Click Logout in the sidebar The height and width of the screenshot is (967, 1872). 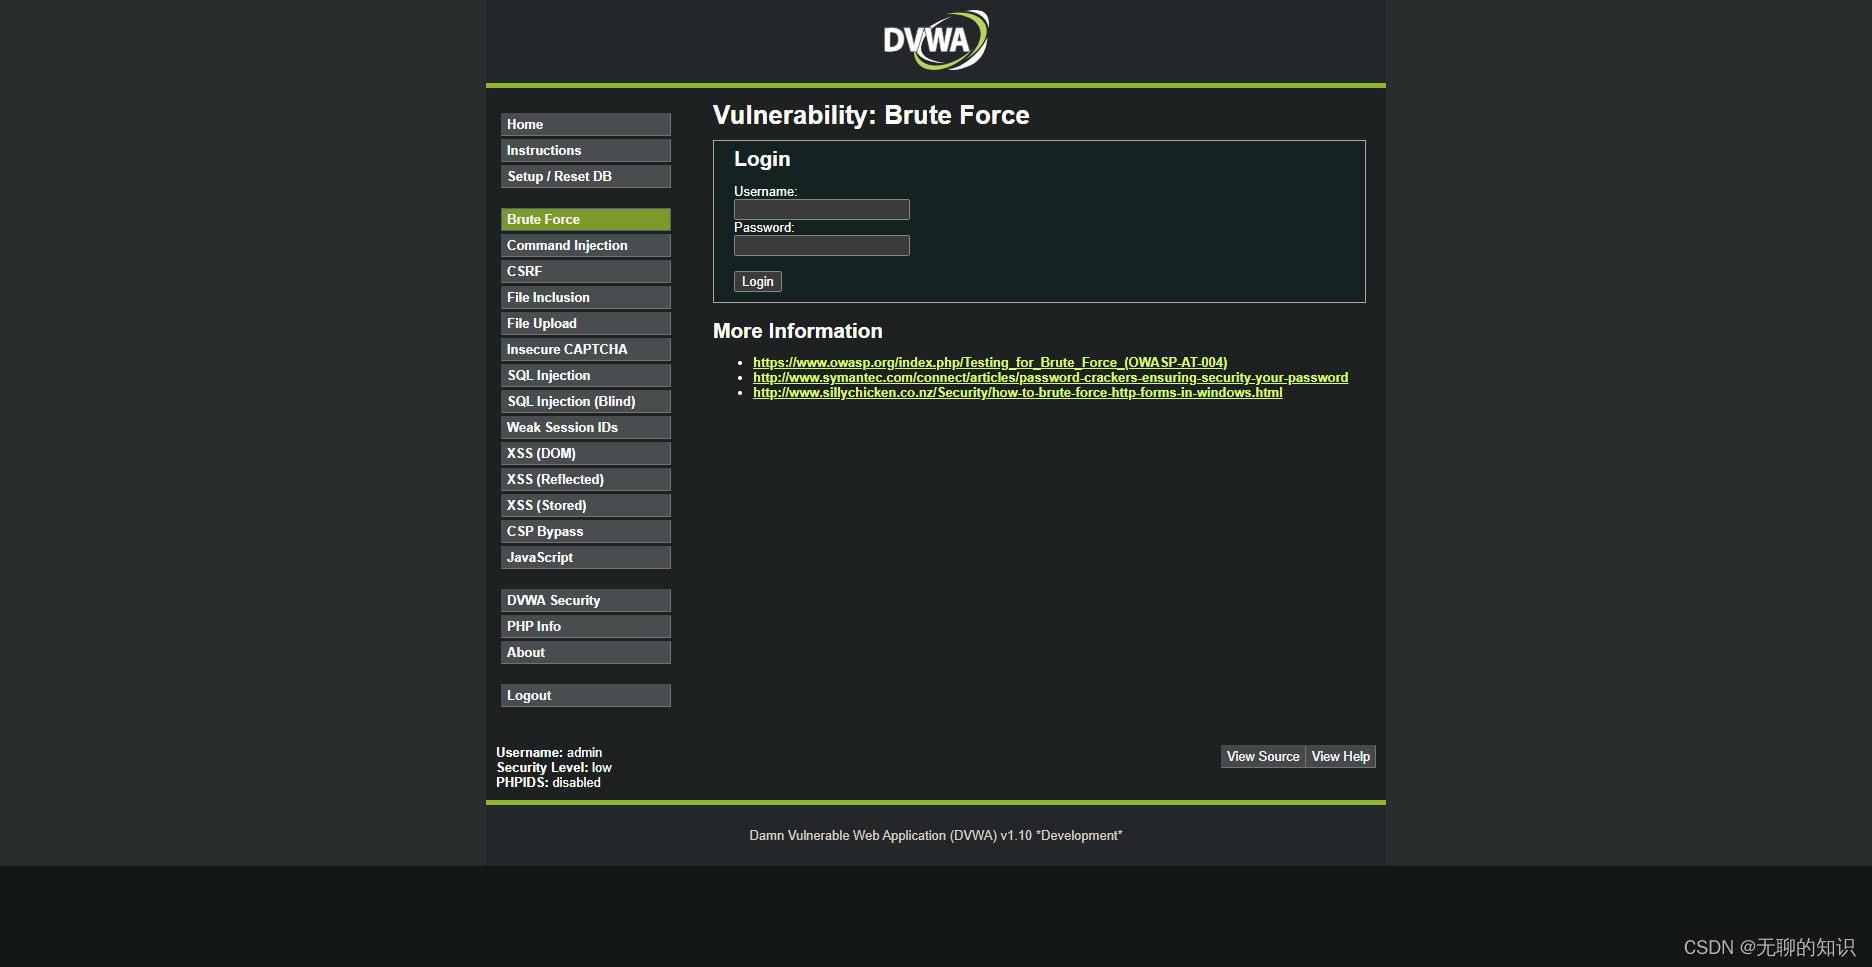coord(585,695)
